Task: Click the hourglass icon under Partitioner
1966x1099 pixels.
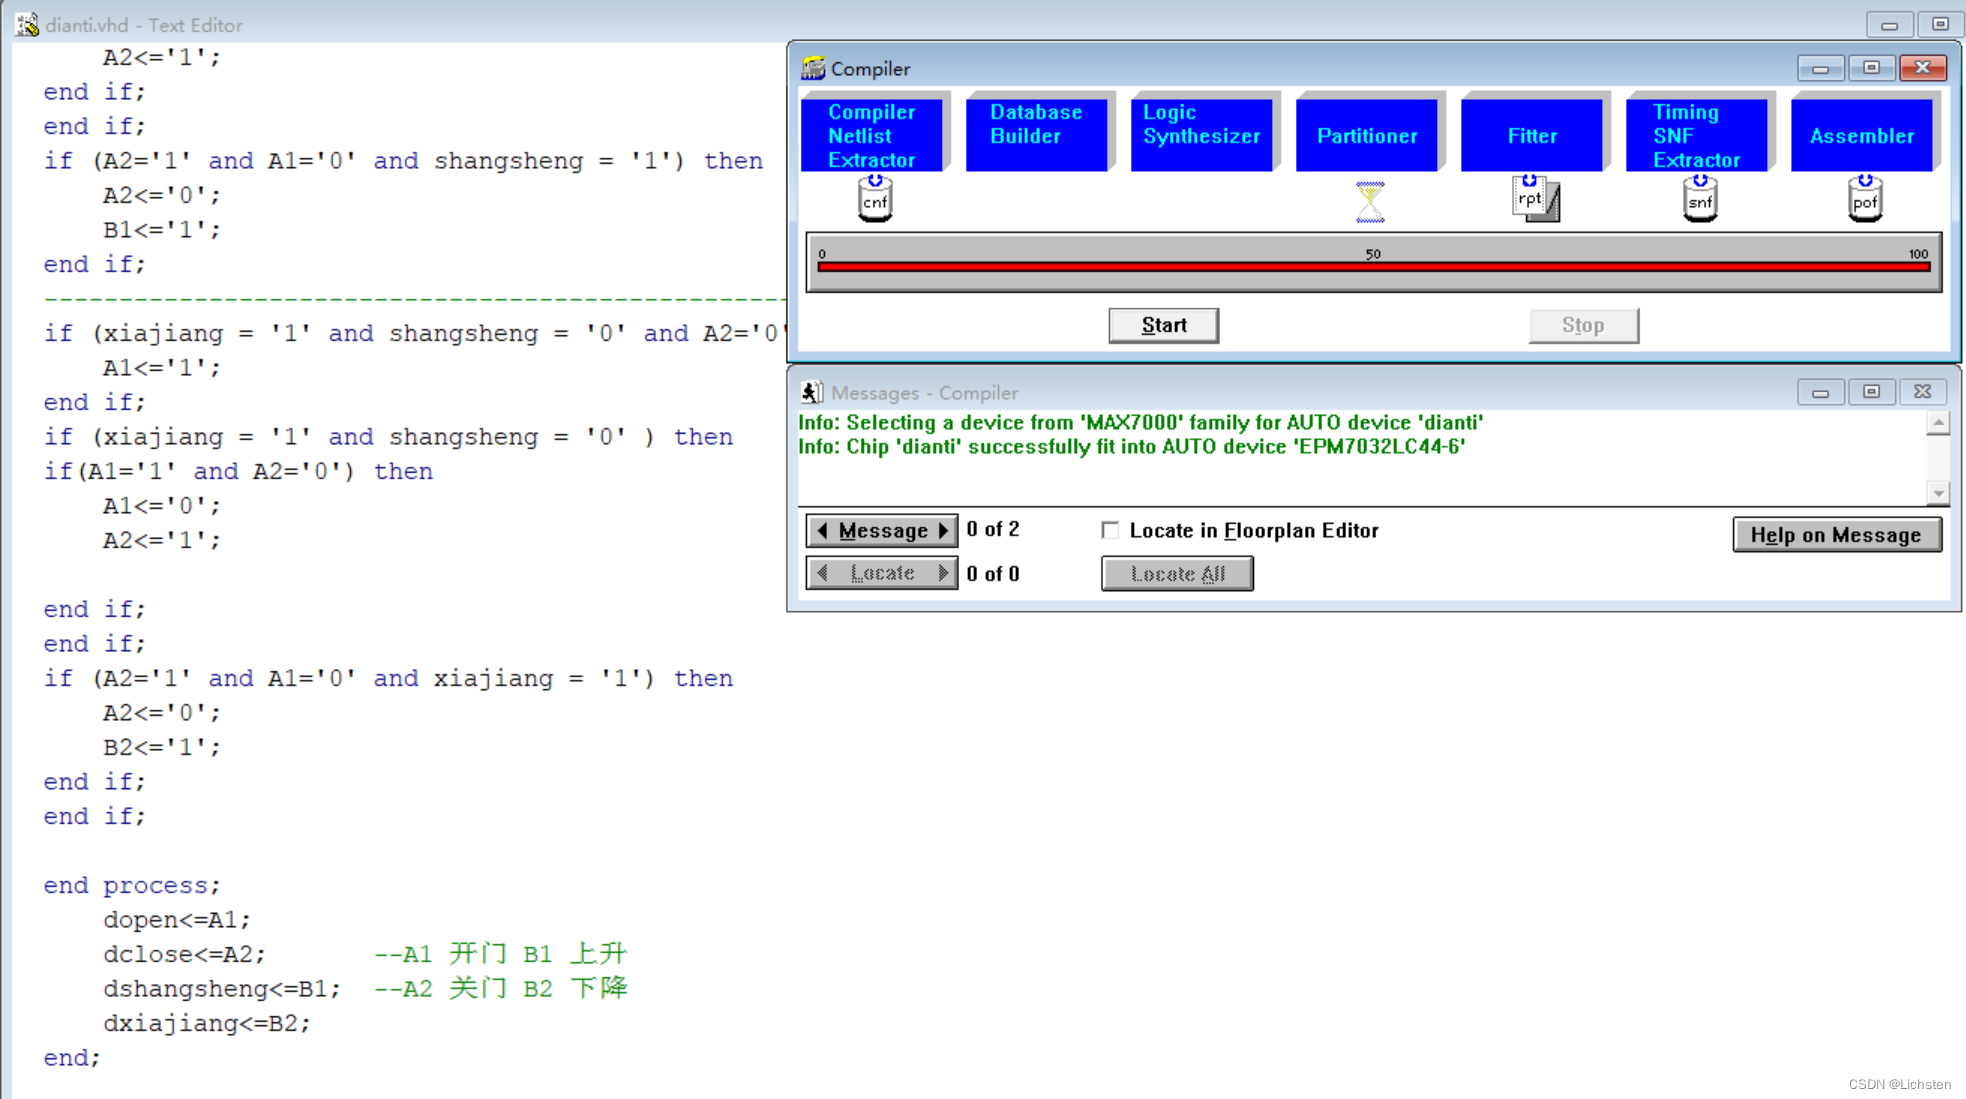Action: coord(1369,201)
